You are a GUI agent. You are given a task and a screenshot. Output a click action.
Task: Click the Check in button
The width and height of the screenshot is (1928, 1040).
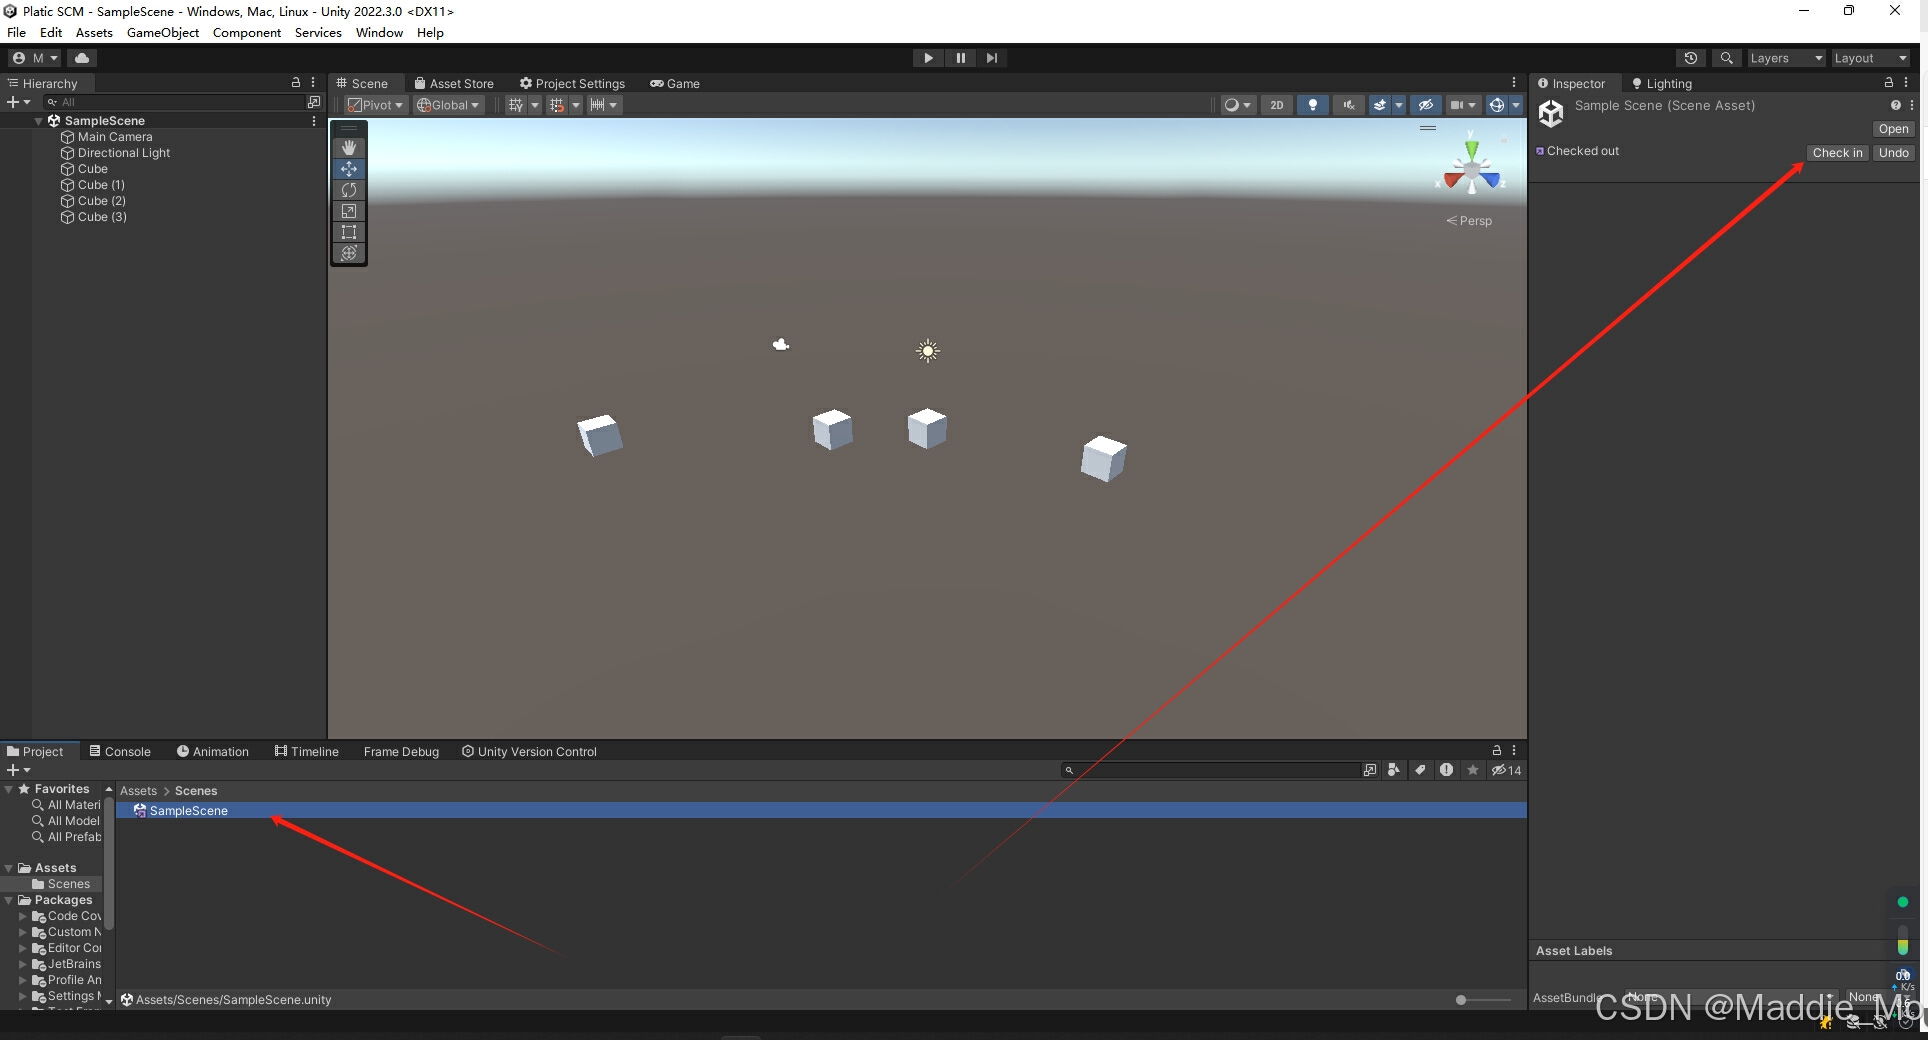click(x=1837, y=153)
